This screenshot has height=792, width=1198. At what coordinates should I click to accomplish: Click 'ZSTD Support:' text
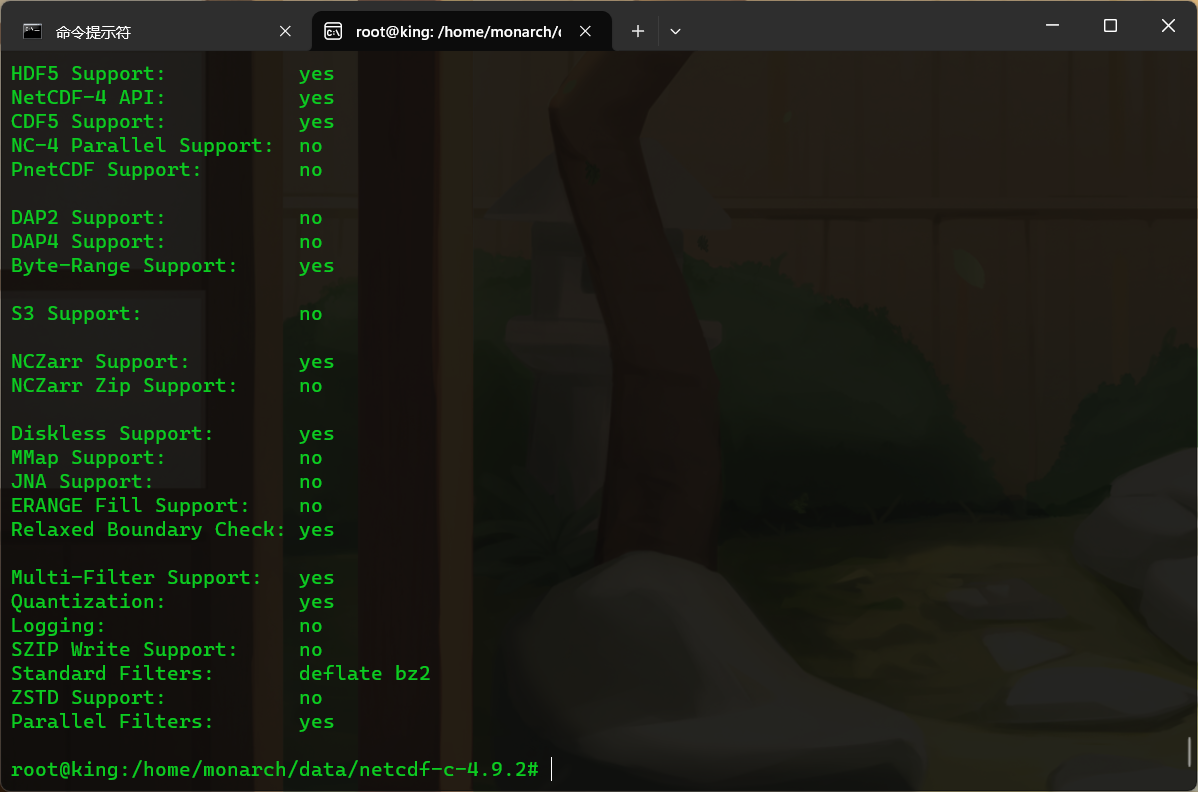coord(88,697)
